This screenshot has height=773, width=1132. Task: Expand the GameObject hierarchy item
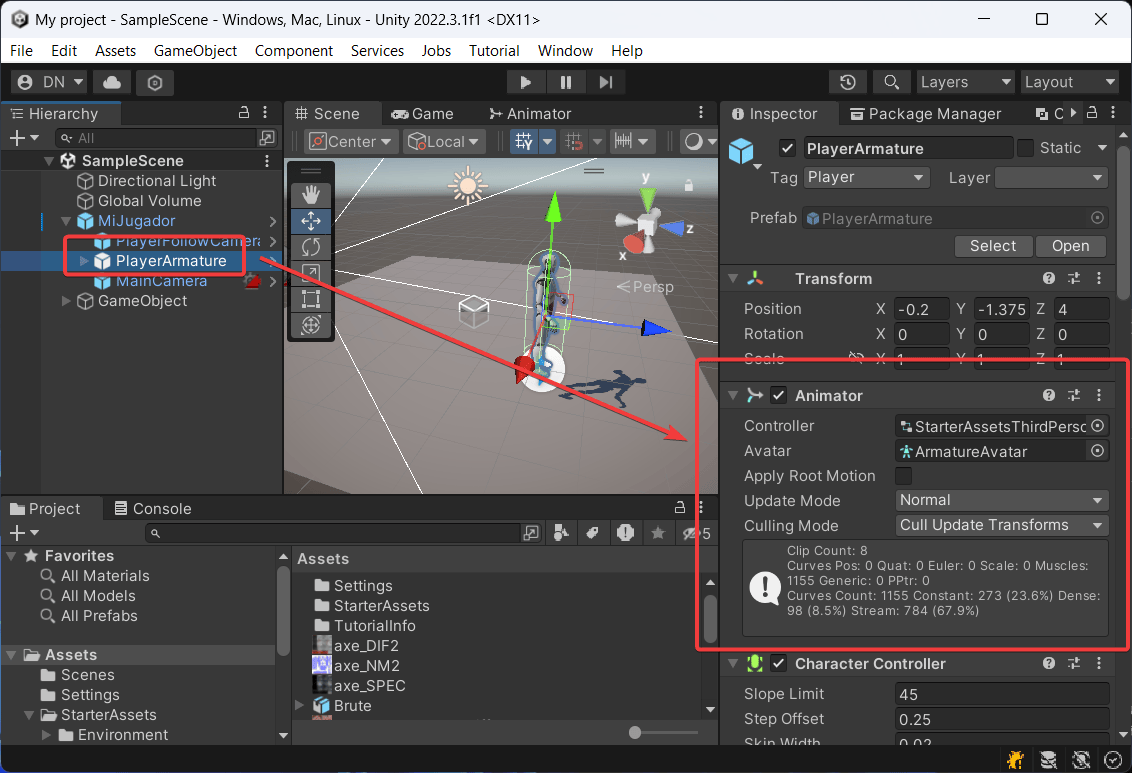pyautogui.click(x=66, y=301)
